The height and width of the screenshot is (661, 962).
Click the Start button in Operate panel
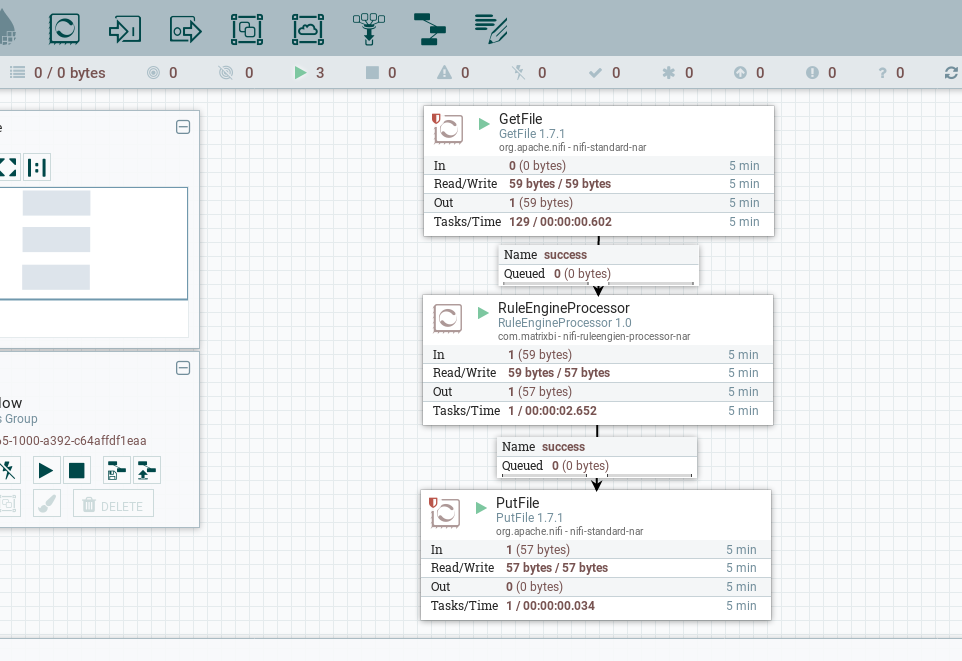pyautogui.click(x=46, y=470)
